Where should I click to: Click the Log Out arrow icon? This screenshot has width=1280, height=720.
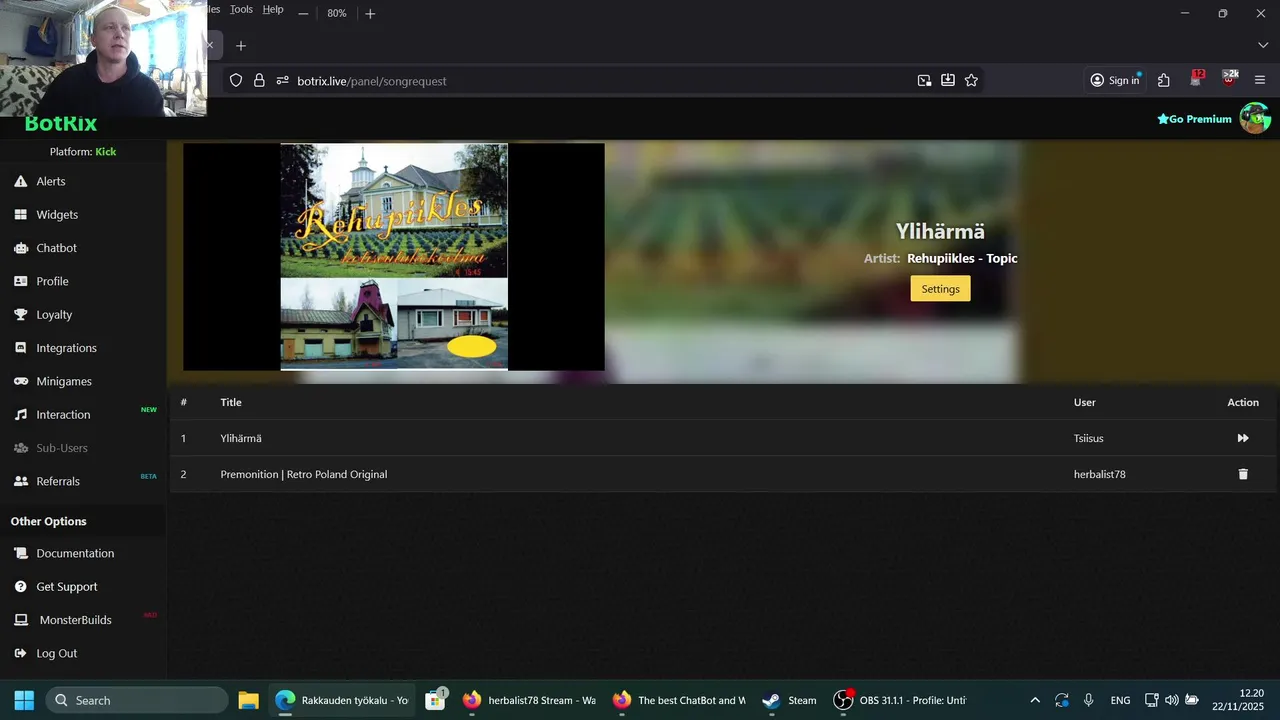20,653
